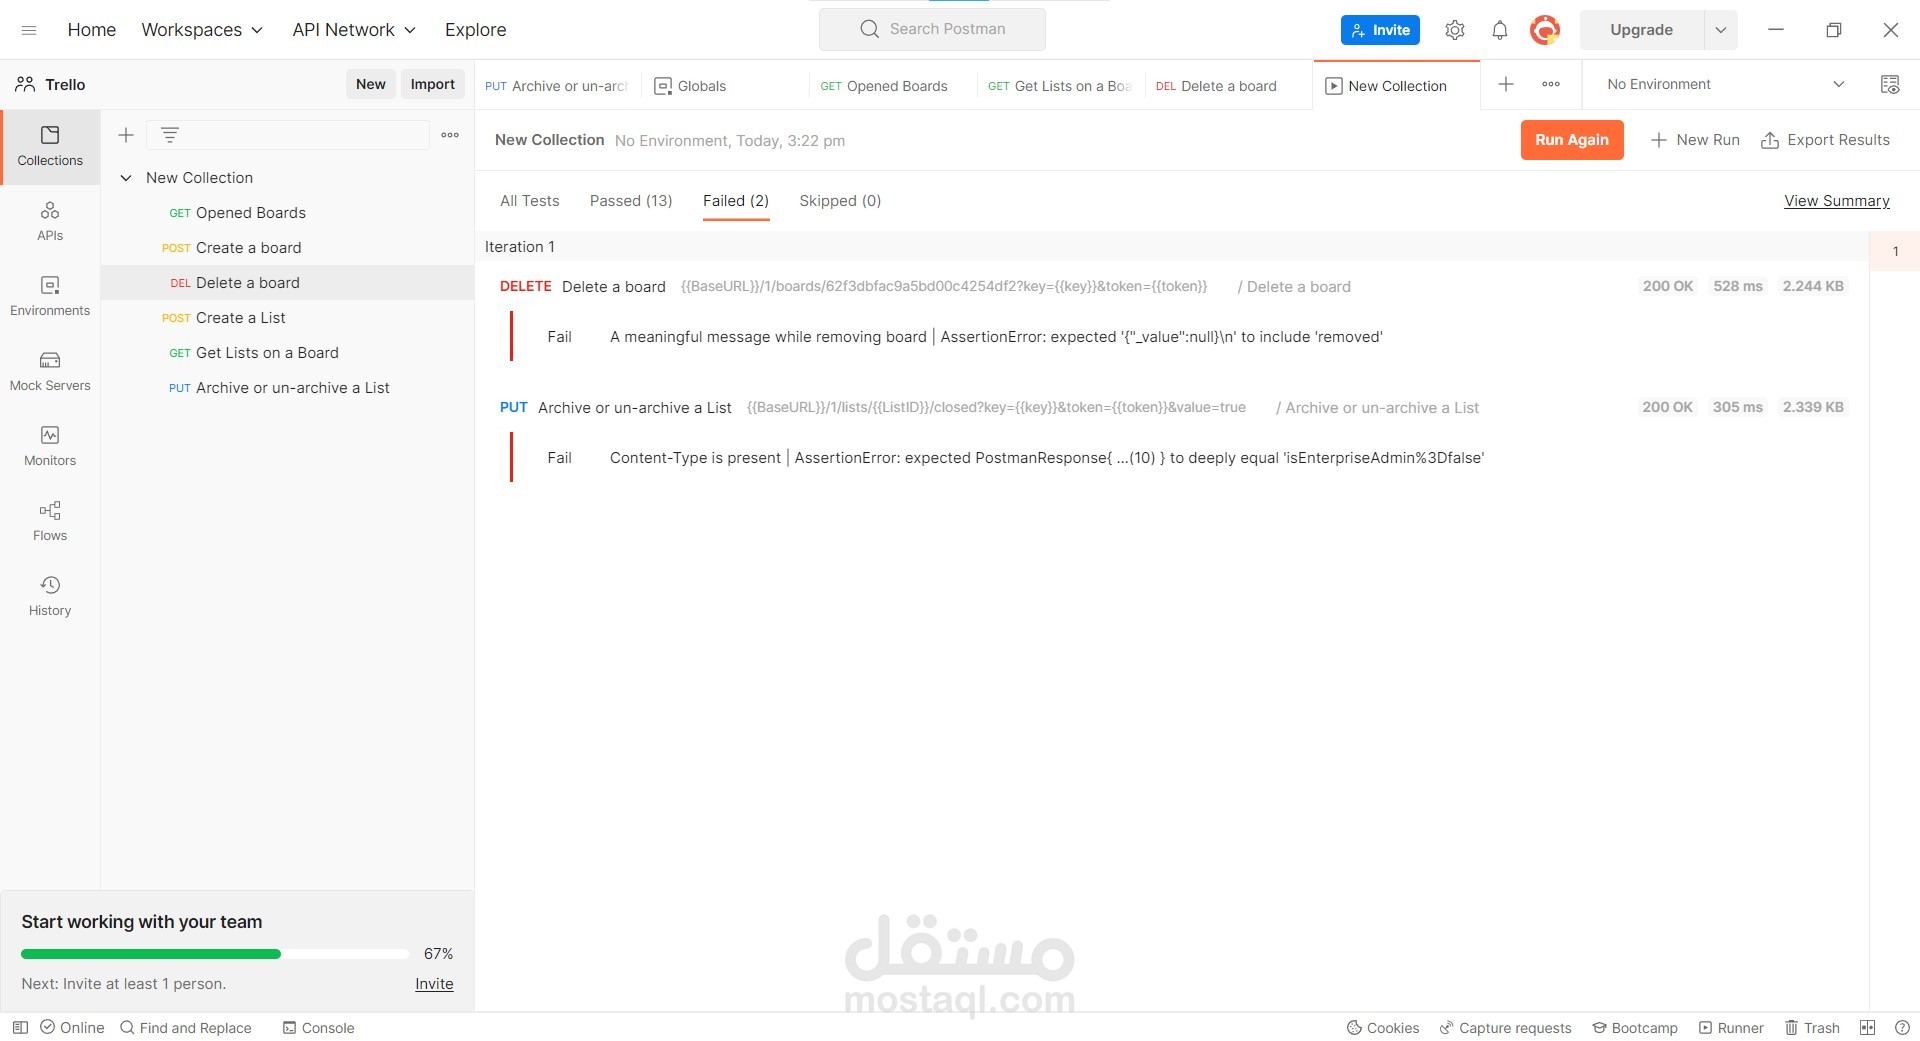The width and height of the screenshot is (1920, 1041).
Task: Open Cookies manager in status bar
Action: (1383, 1027)
